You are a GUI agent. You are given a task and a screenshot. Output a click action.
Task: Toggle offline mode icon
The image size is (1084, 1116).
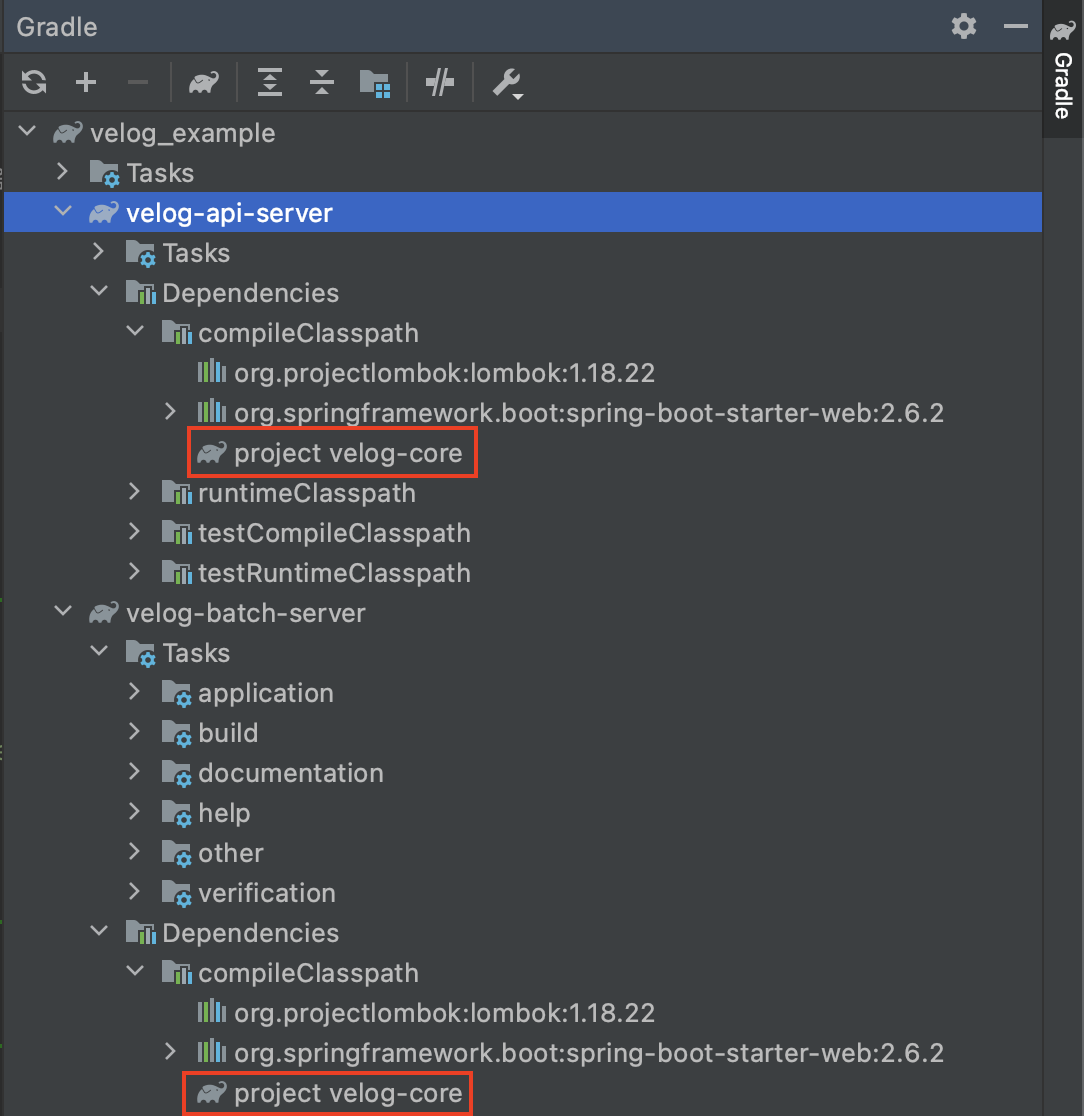click(x=440, y=83)
